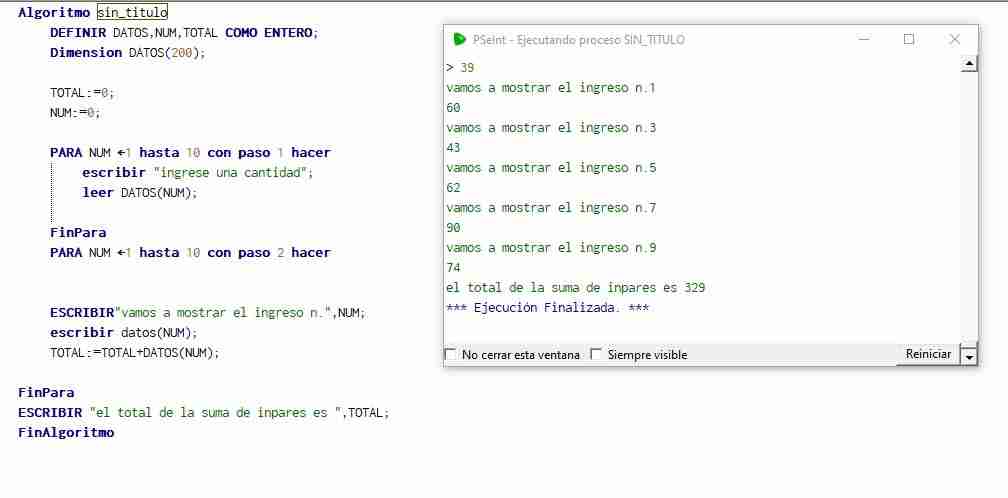The width and height of the screenshot is (1008, 498).
Task: Maximize the PSeInt execution window
Action: pyautogui.click(x=909, y=39)
